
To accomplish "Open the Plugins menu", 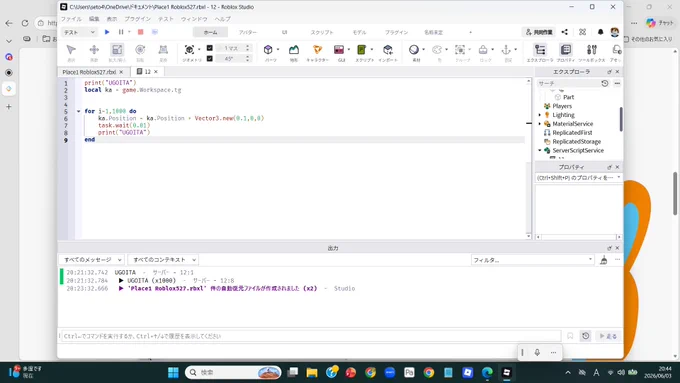I will tap(137, 19).
